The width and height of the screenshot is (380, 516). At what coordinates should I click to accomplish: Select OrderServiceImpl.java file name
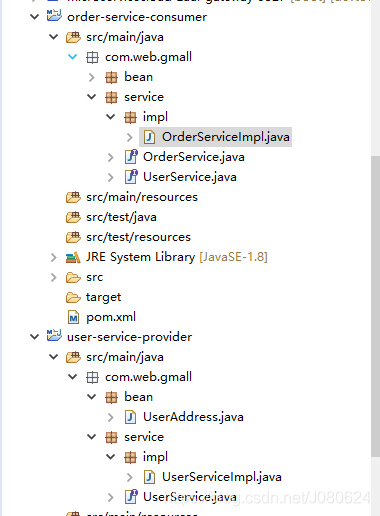(226, 137)
